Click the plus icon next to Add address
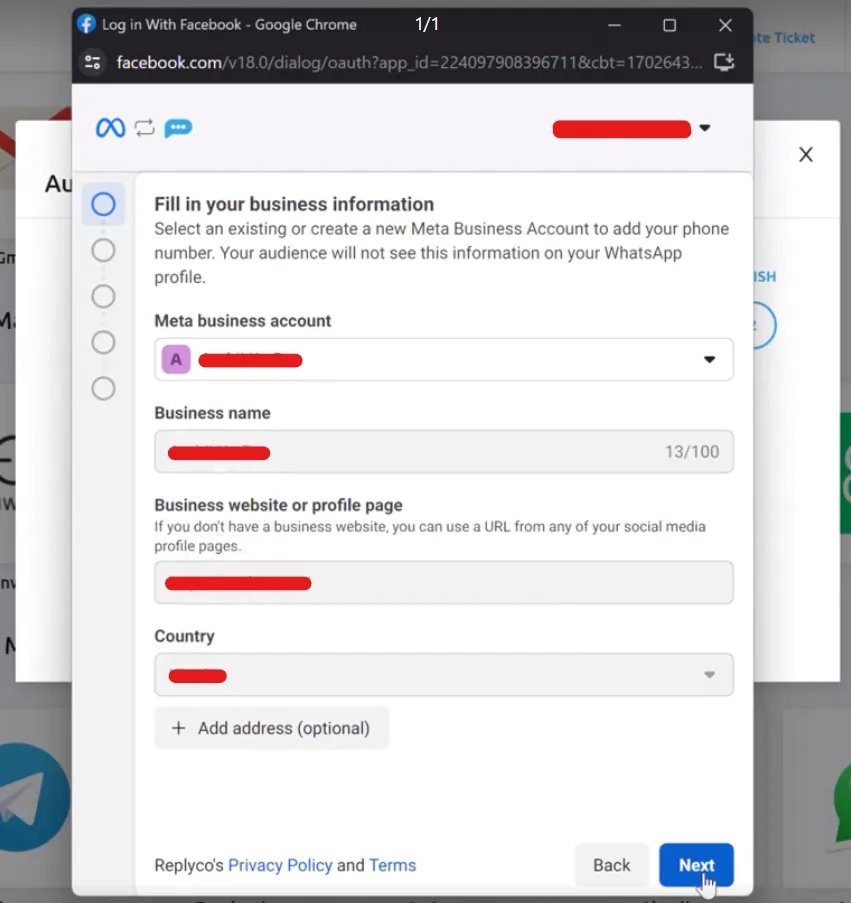The width and height of the screenshot is (851, 903). tap(178, 728)
